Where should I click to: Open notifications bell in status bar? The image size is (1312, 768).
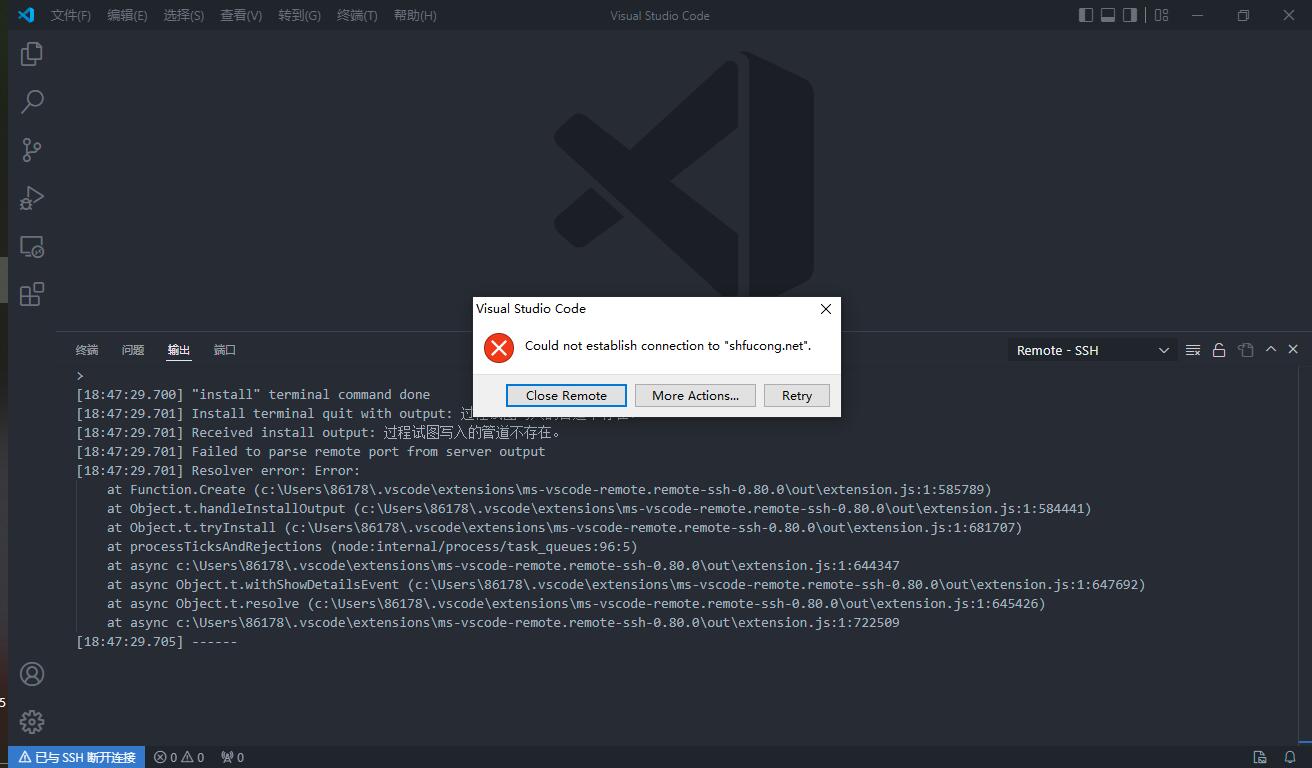click(x=1291, y=757)
